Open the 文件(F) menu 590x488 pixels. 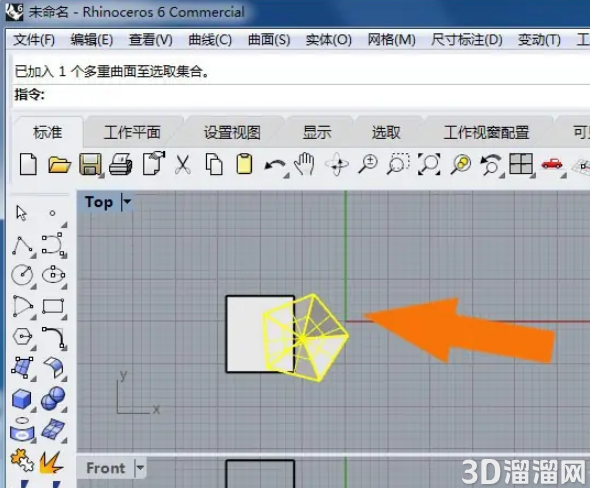[x=34, y=40]
